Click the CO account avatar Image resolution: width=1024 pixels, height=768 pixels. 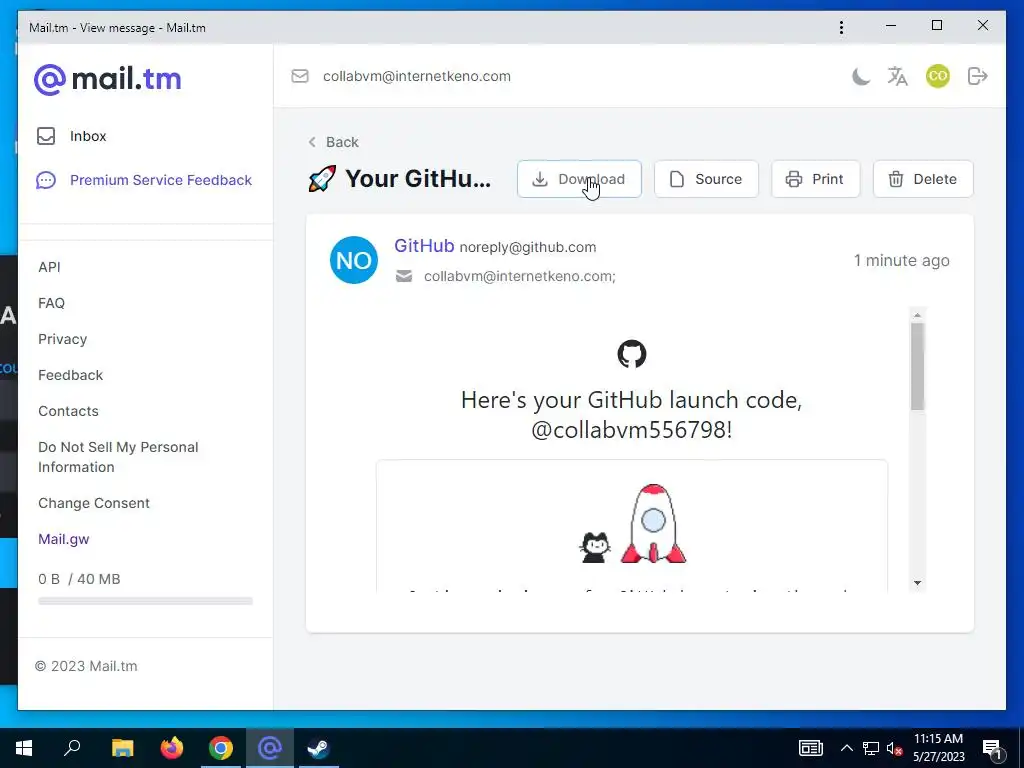coord(938,76)
